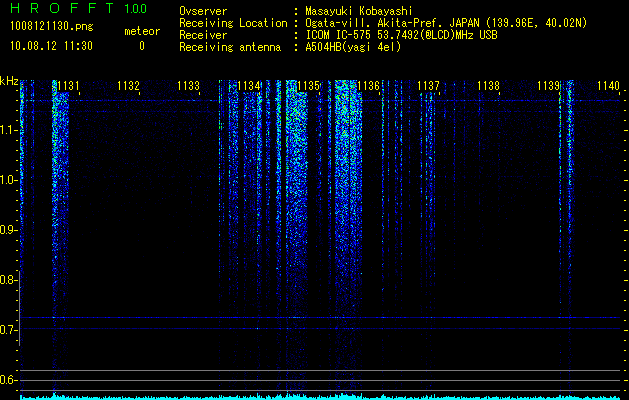Click the antenna value A504HB(yagi 4el)

tap(353, 47)
